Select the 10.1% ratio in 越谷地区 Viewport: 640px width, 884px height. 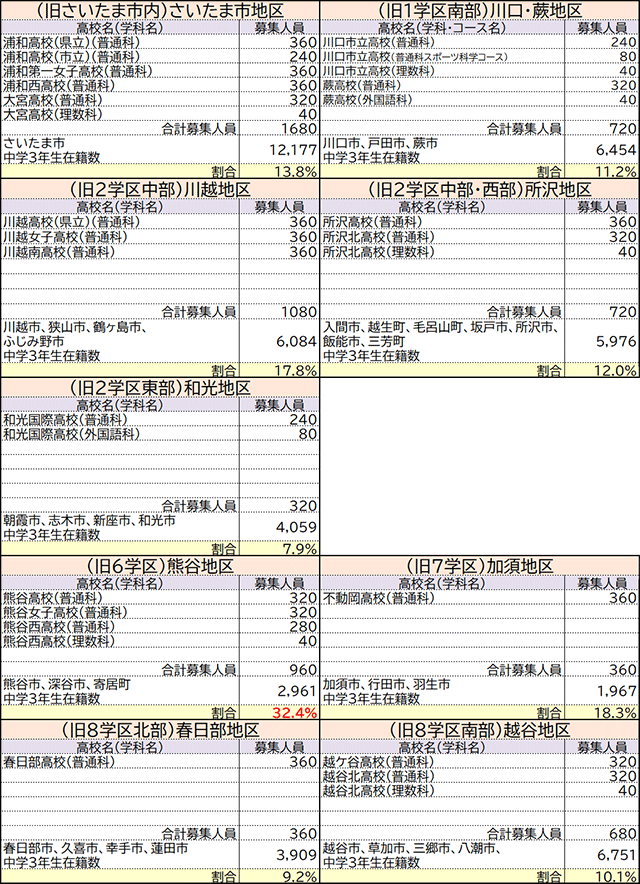pos(615,877)
